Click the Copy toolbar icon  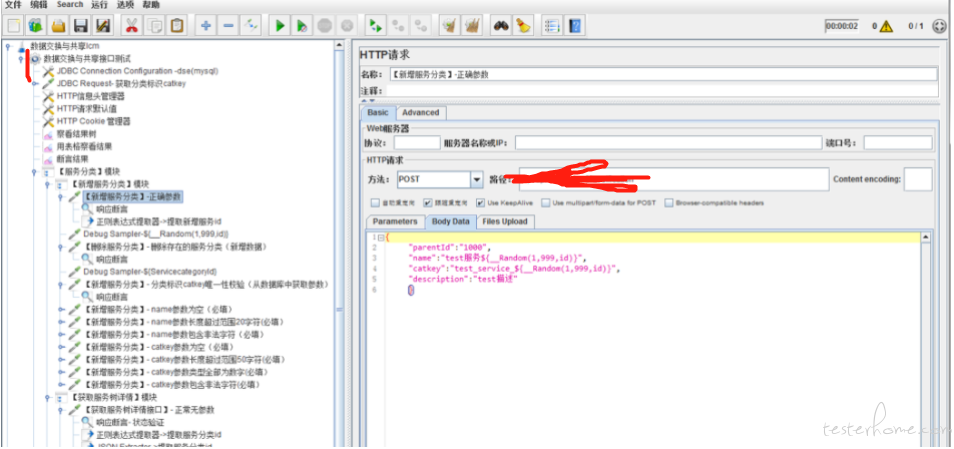pyautogui.click(x=155, y=26)
